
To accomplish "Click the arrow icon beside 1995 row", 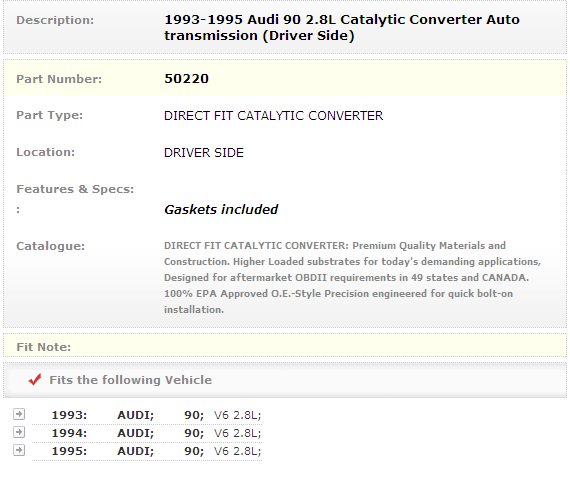I will coord(19,450).
